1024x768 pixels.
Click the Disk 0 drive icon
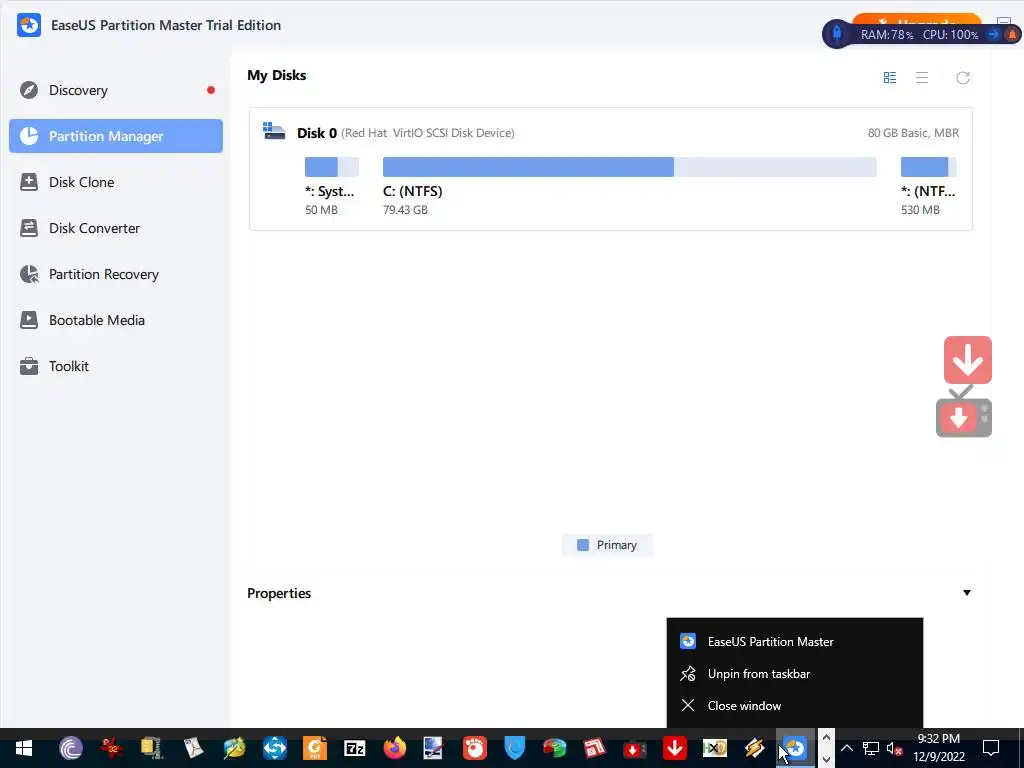click(x=274, y=131)
